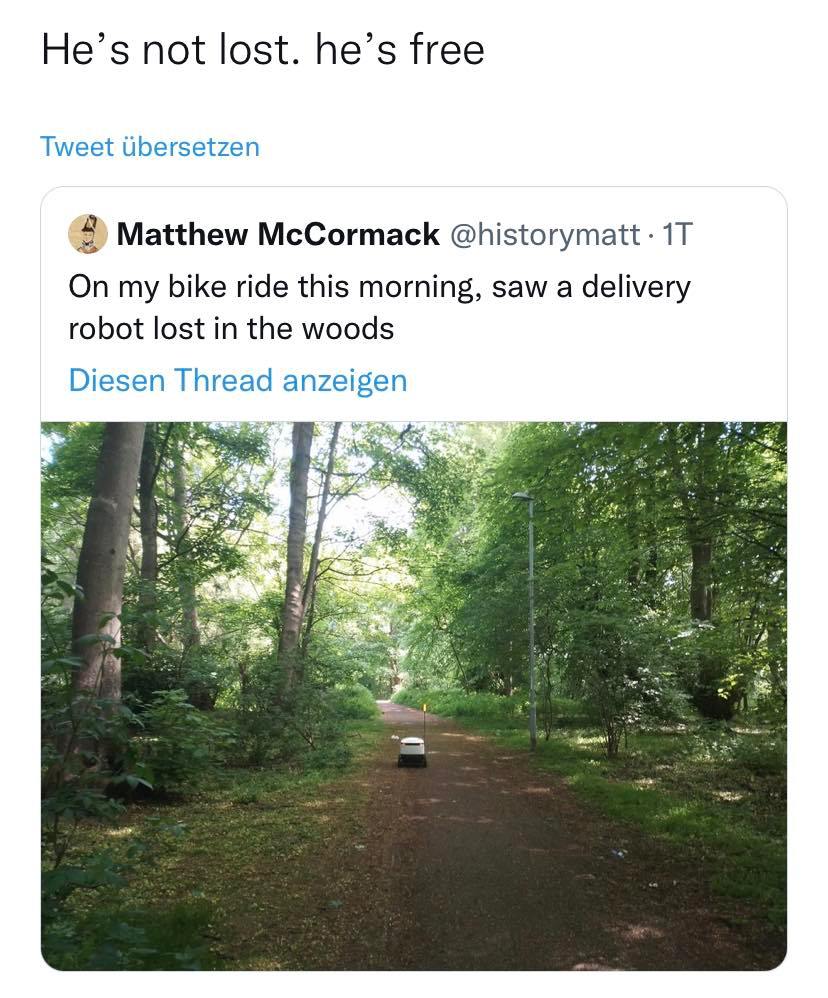Select "Diesen Thread anzeigen" link
The width and height of the screenshot is (828, 998).
[x=237, y=380]
